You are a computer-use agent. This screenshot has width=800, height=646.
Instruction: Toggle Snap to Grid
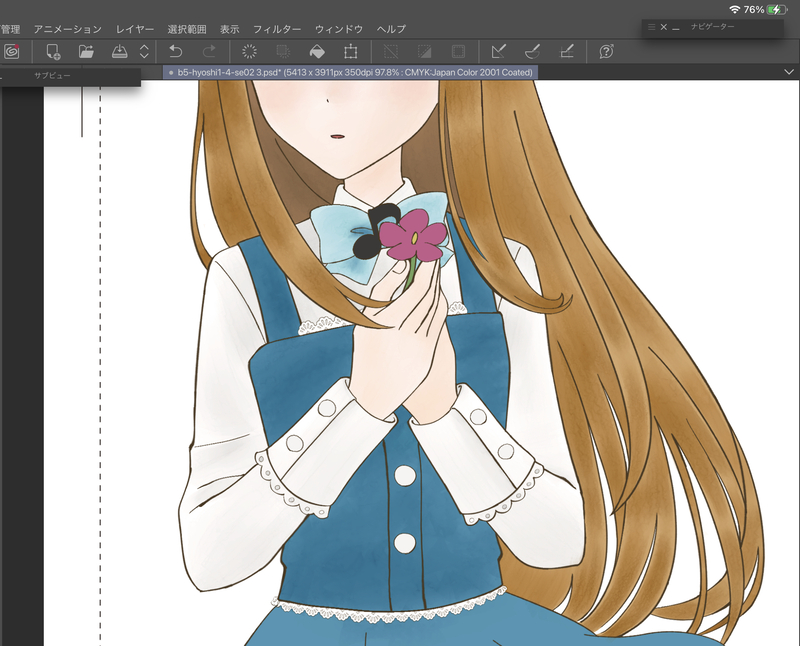point(565,51)
